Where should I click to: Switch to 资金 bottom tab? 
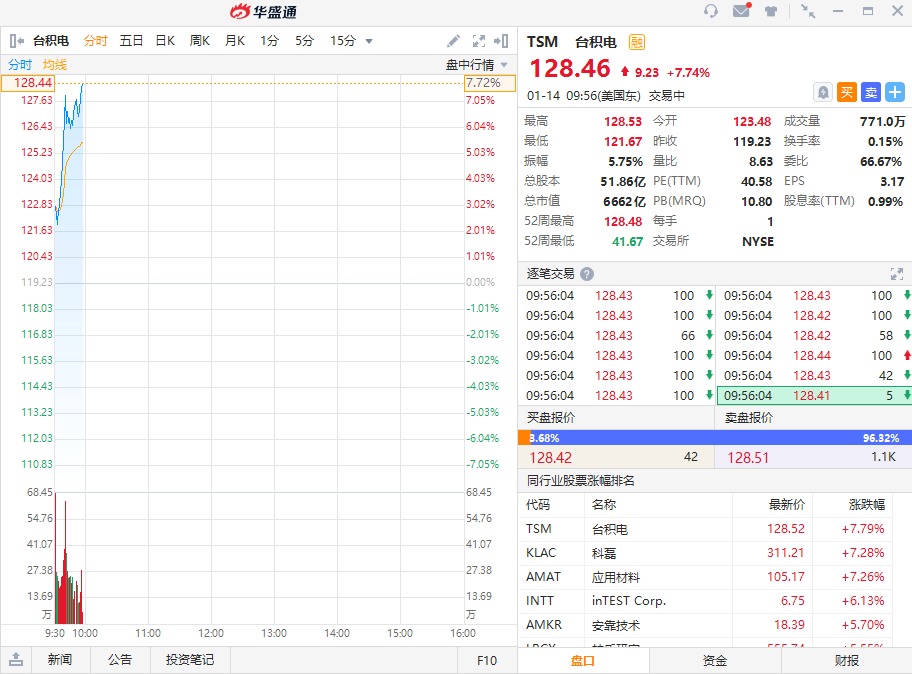click(715, 661)
